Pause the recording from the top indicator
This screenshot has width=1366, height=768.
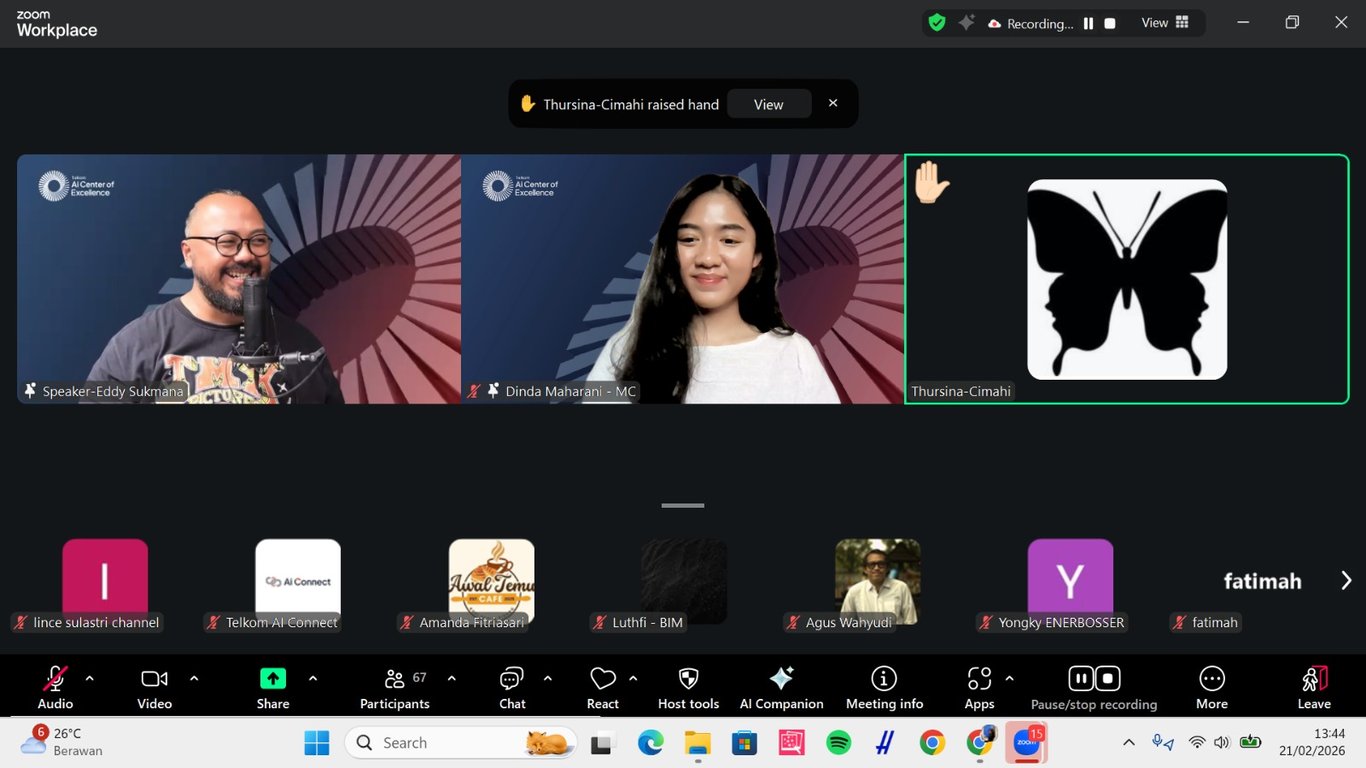coord(1088,23)
